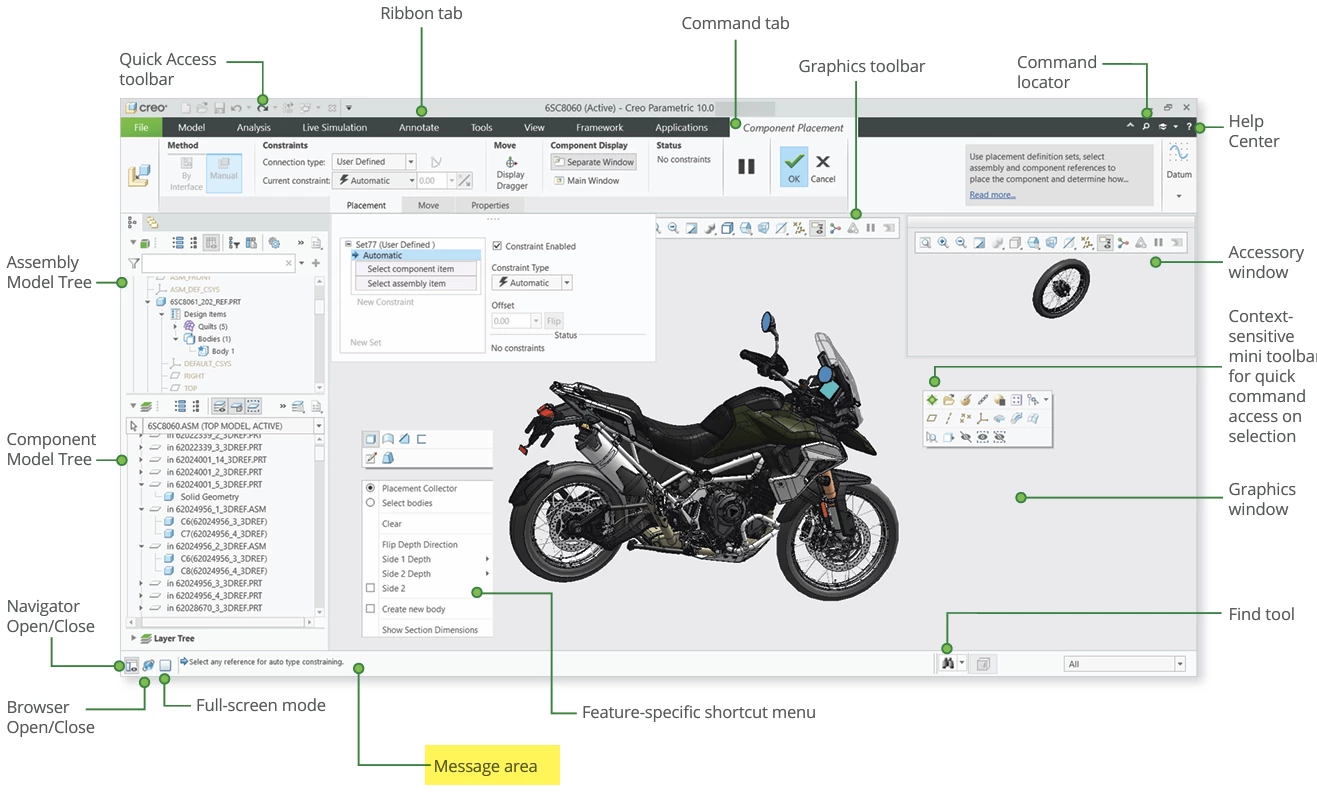
Task: Open the Properties tab below the ribbon
Action: point(490,205)
